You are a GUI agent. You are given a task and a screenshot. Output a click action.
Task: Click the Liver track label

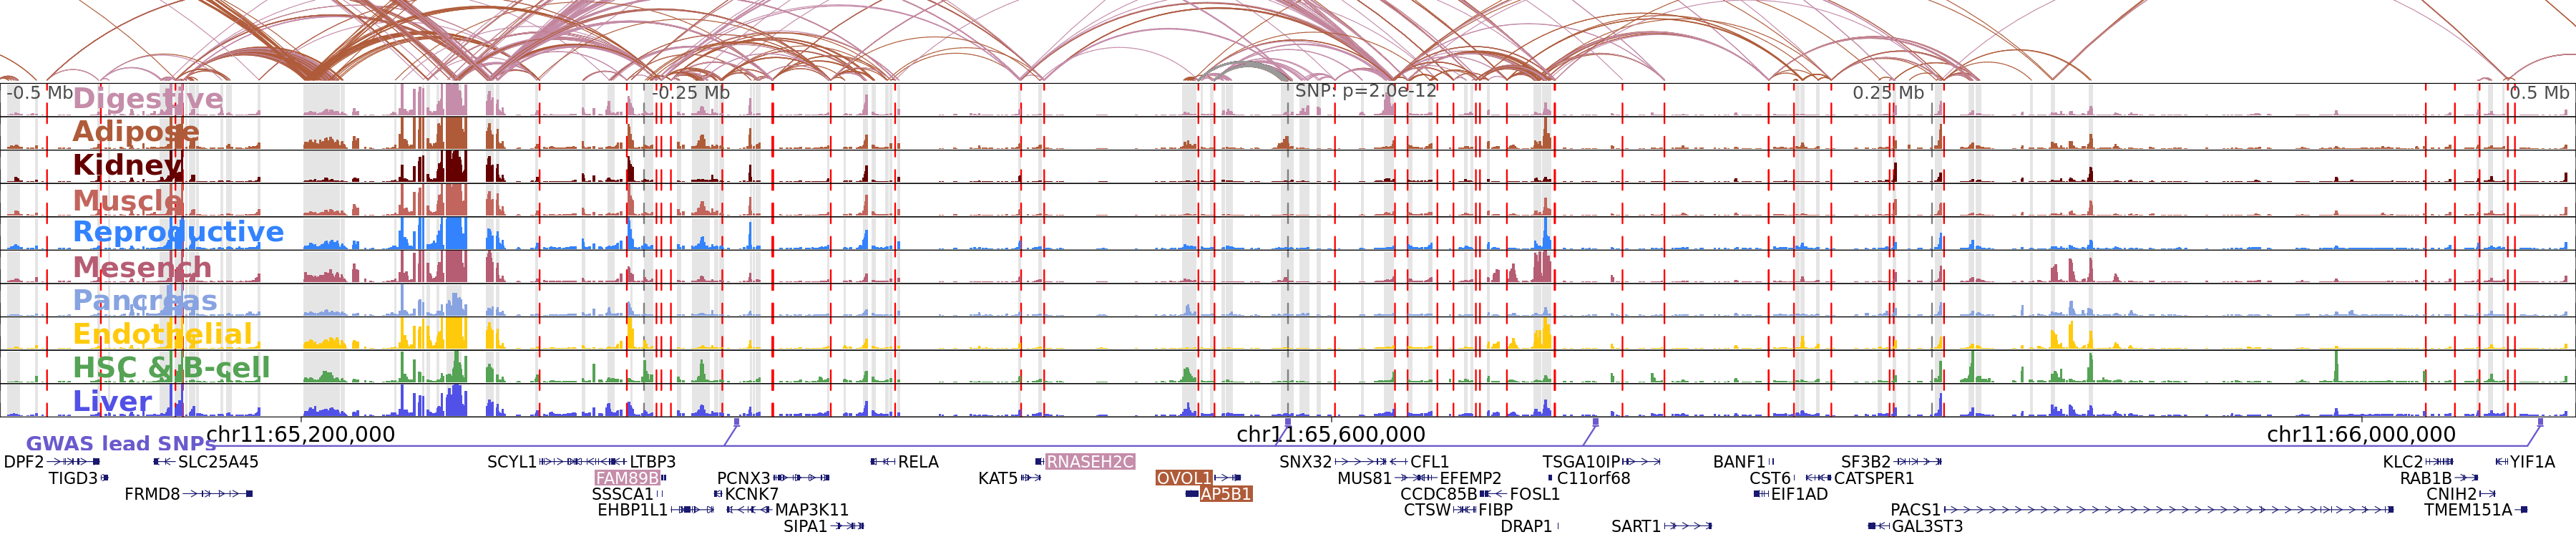(112, 401)
